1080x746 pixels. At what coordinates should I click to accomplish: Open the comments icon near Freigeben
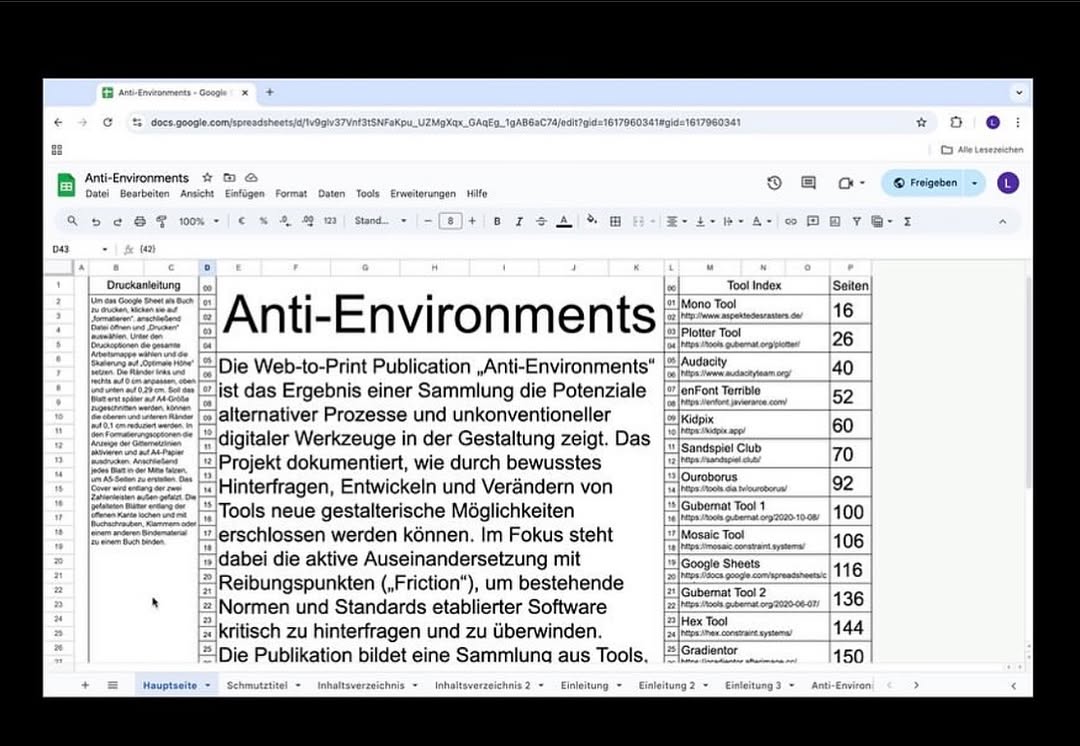(808, 183)
